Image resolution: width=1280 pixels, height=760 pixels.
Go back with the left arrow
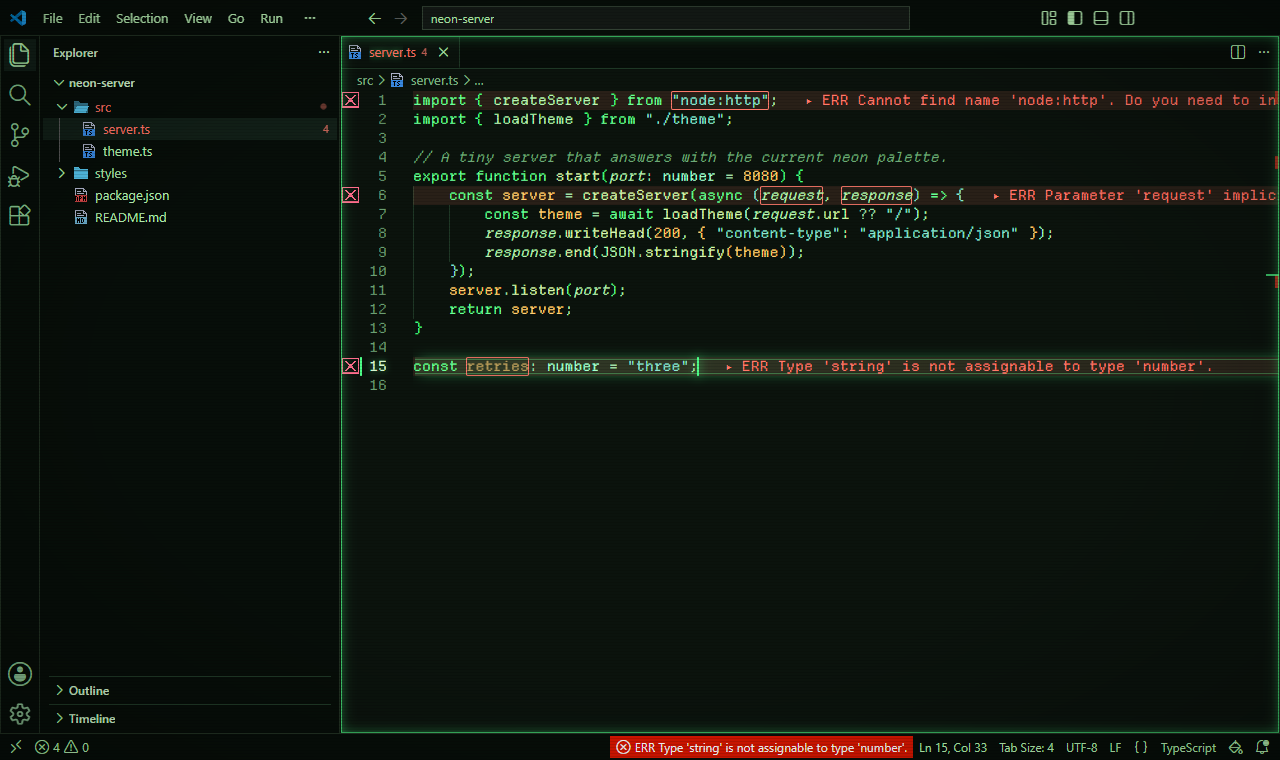tap(375, 18)
